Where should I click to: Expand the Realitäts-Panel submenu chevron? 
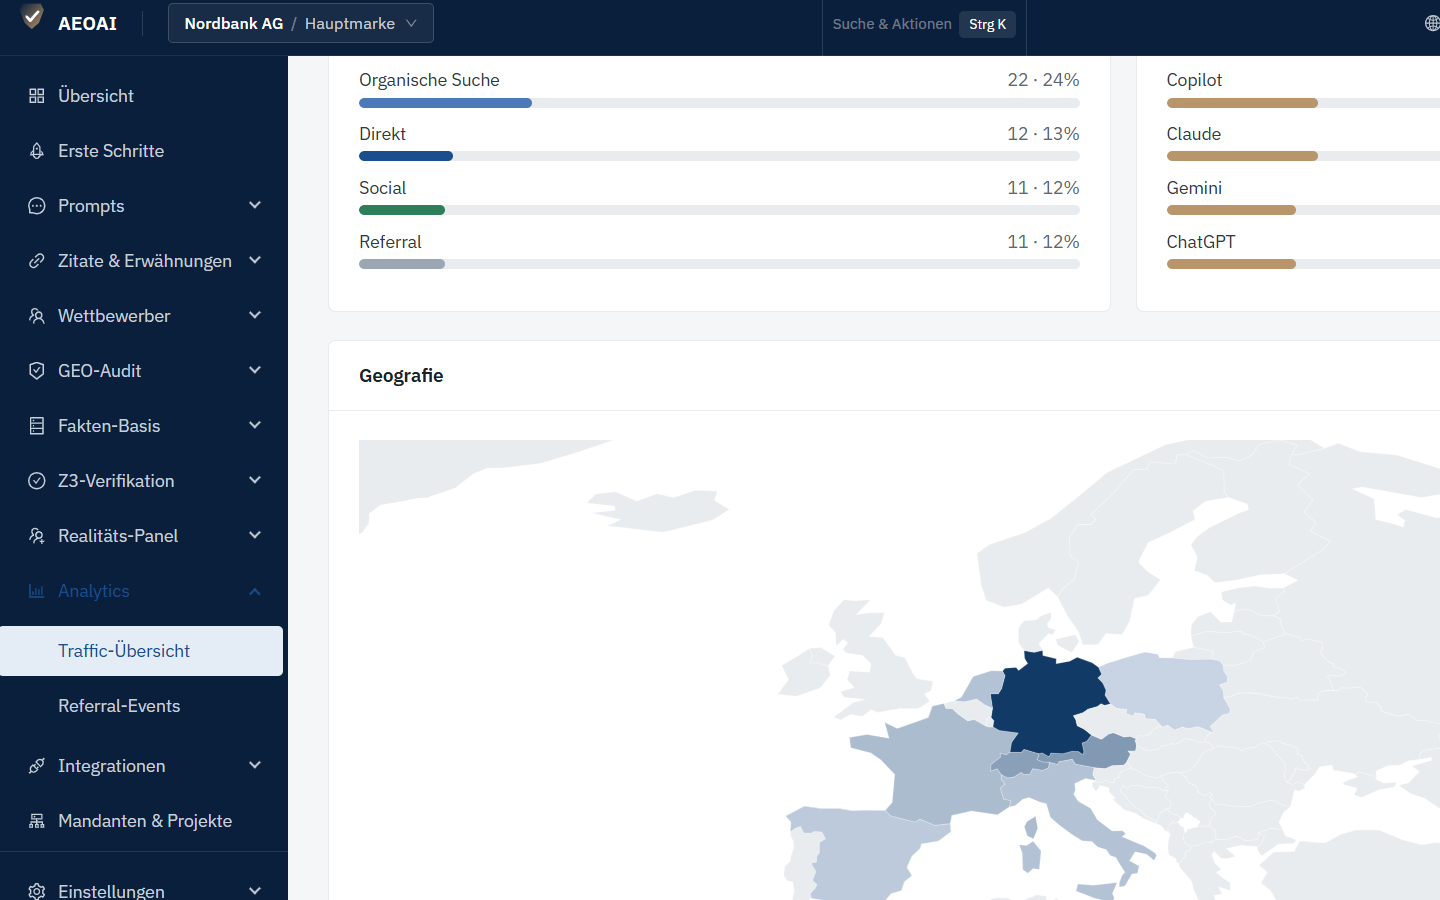[255, 535]
